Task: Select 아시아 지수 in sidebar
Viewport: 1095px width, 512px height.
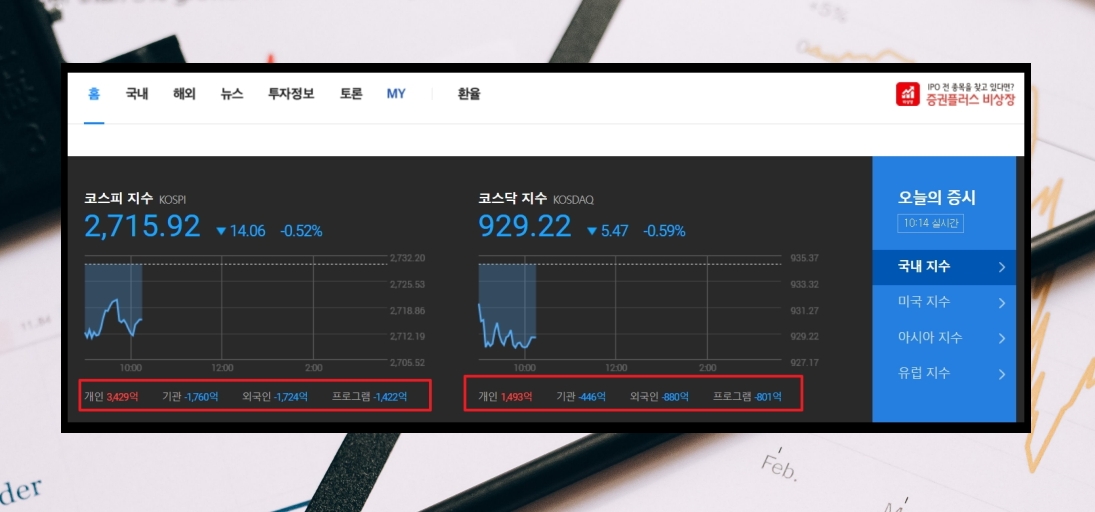Action: point(943,338)
